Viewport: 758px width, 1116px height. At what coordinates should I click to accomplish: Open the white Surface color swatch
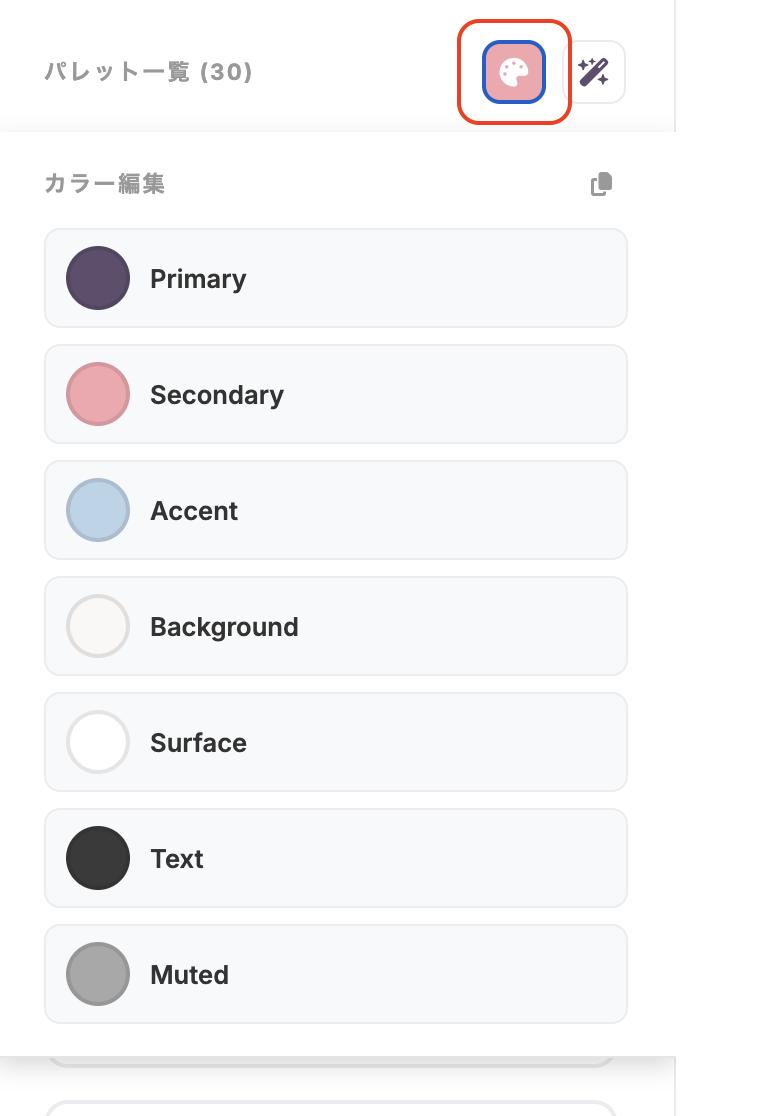tap(98, 742)
